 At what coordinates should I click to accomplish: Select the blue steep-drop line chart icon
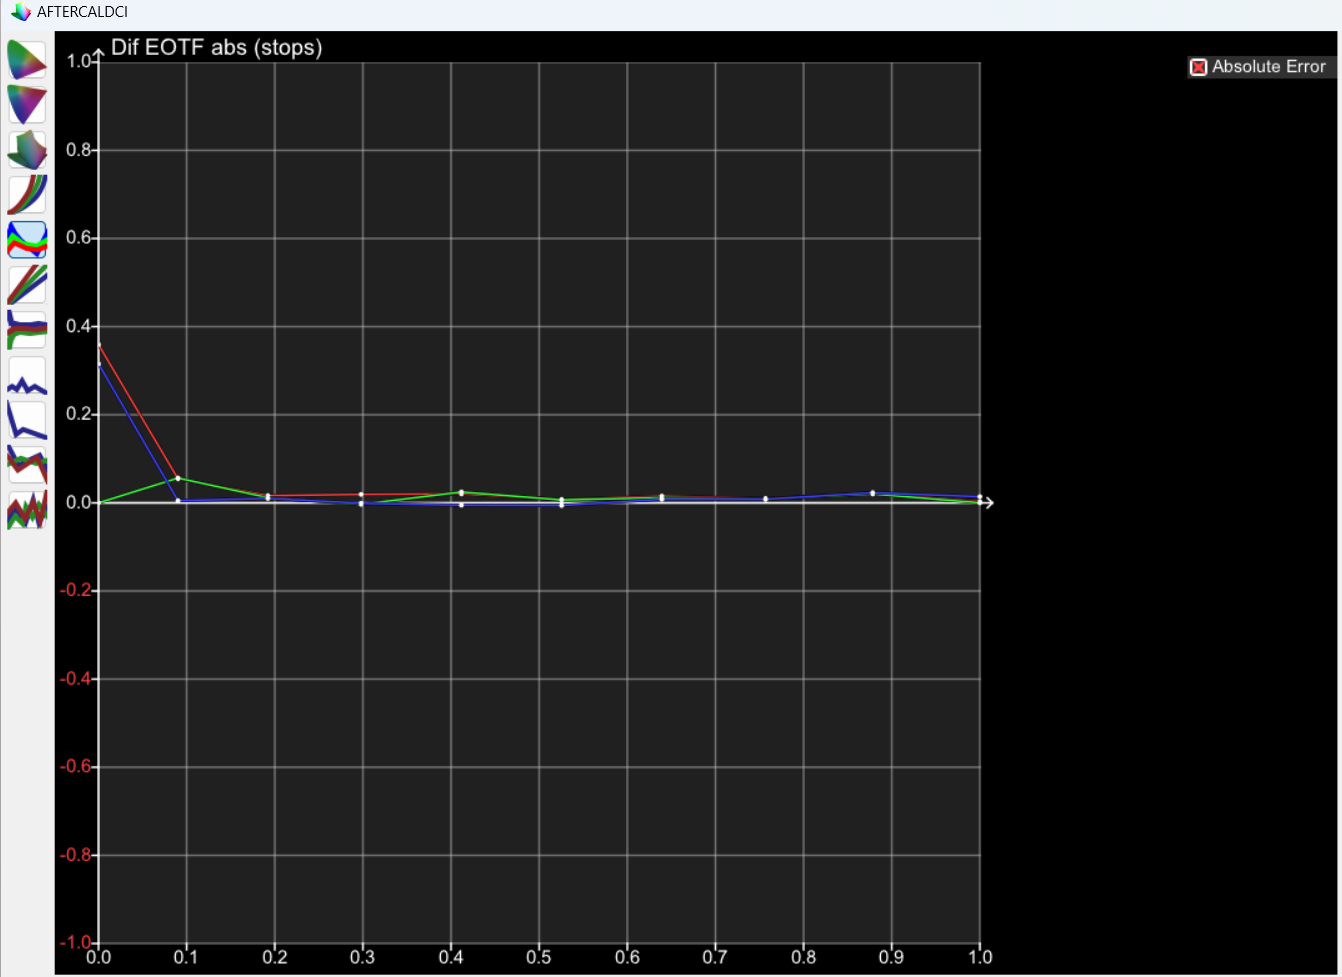pyautogui.click(x=27, y=420)
